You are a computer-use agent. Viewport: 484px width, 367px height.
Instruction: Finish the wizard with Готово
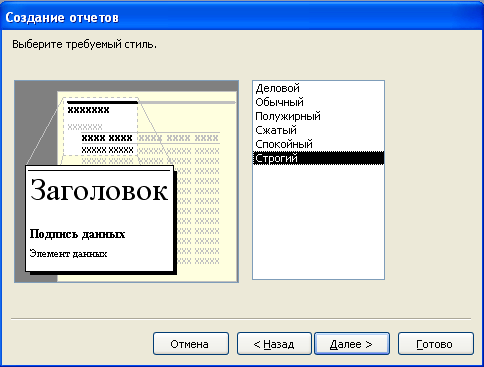pos(435,344)
